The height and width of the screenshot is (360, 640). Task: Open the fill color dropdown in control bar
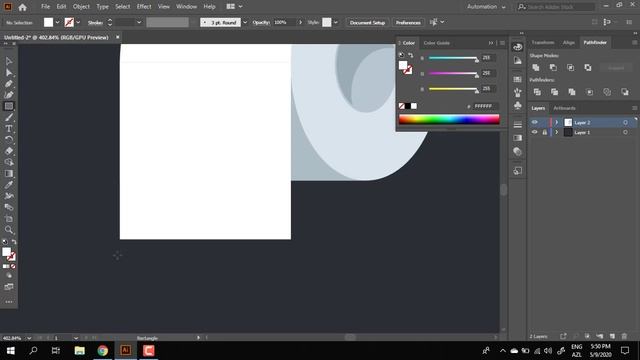click(57, 22)
